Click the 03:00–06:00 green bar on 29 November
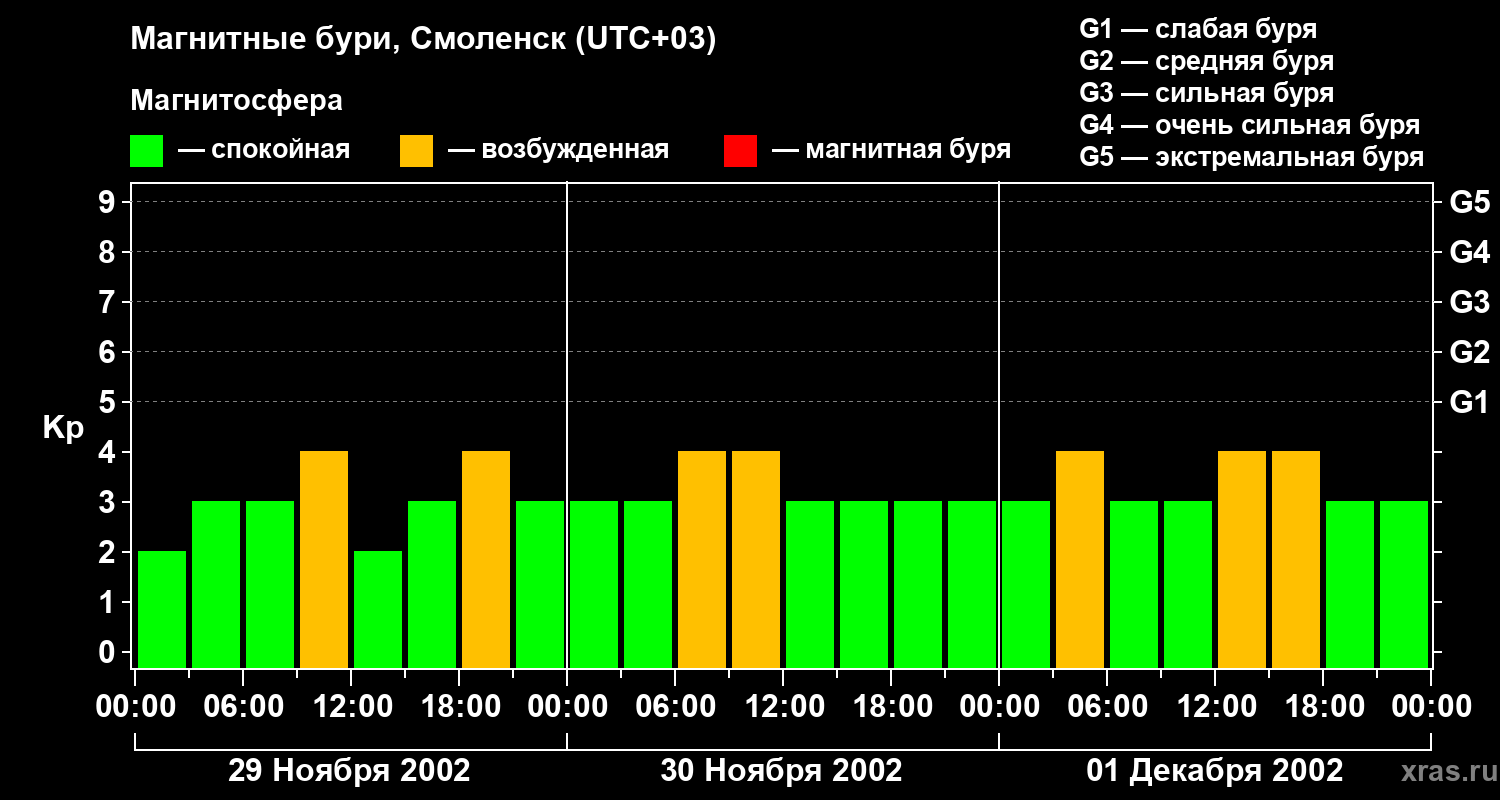1500x800 pixels. pos(216,584)
